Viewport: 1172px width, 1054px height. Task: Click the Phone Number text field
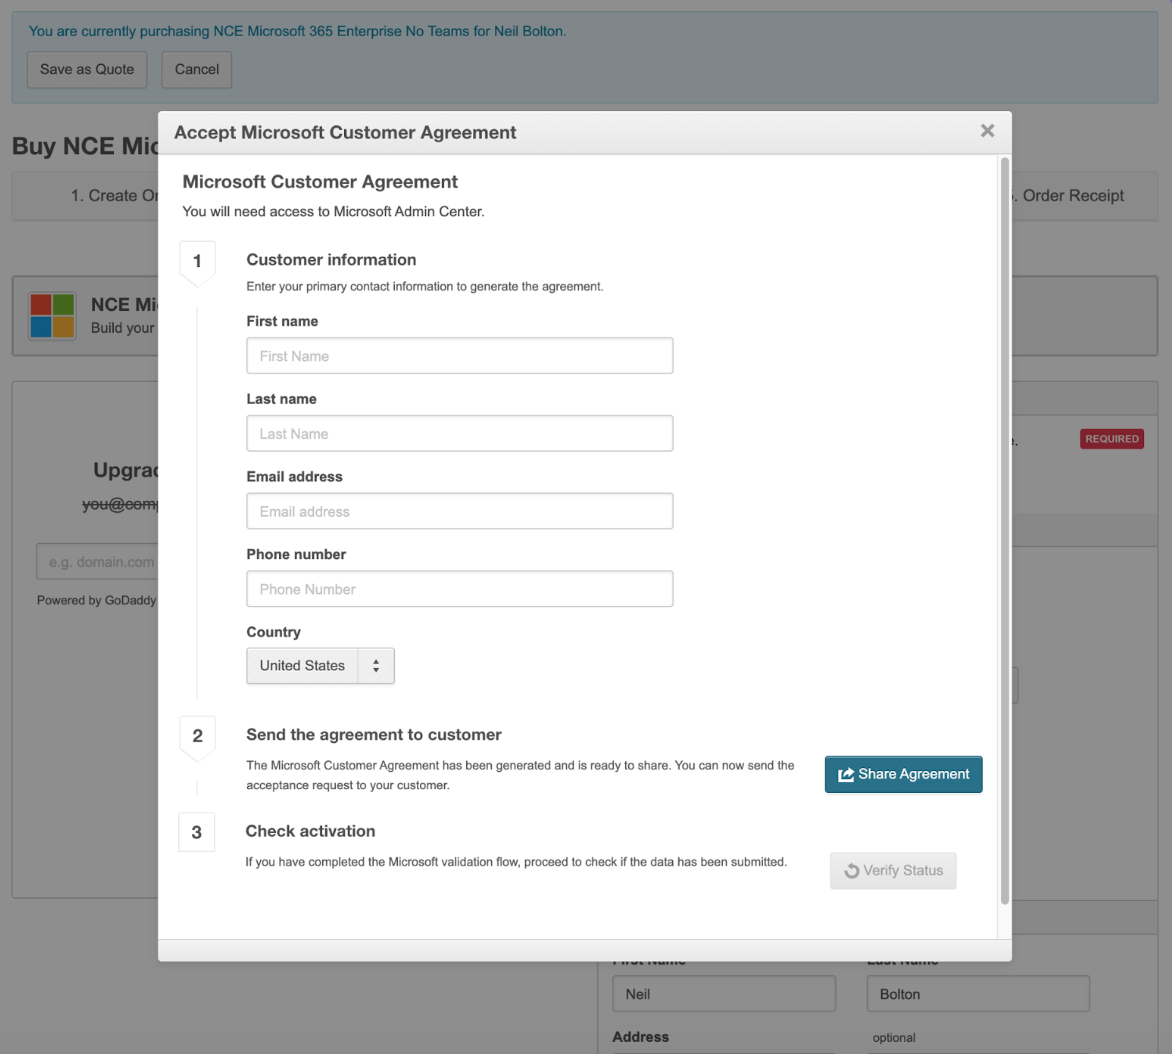459,589
